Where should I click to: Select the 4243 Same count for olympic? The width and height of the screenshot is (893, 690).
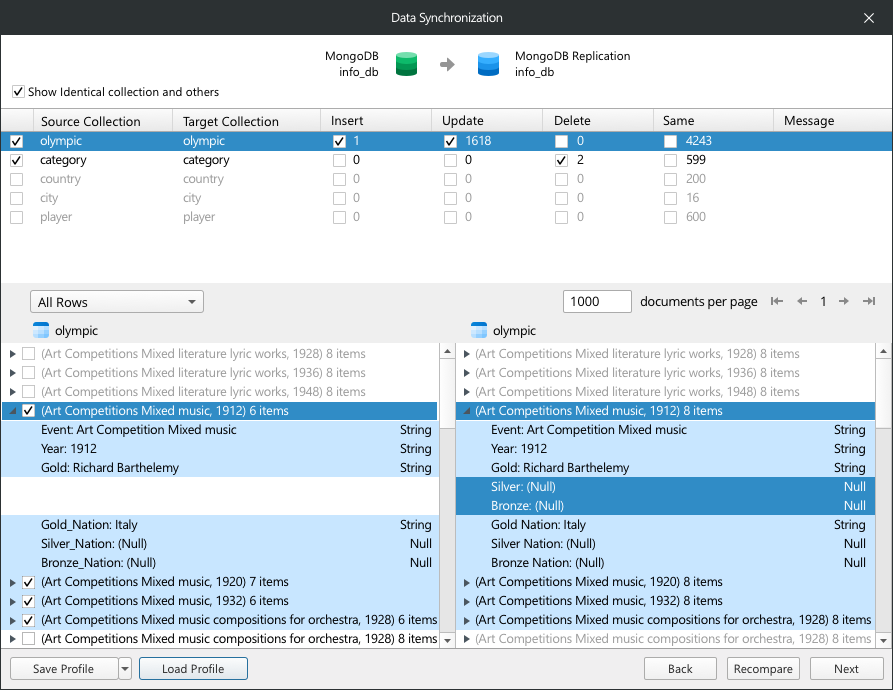698,141
